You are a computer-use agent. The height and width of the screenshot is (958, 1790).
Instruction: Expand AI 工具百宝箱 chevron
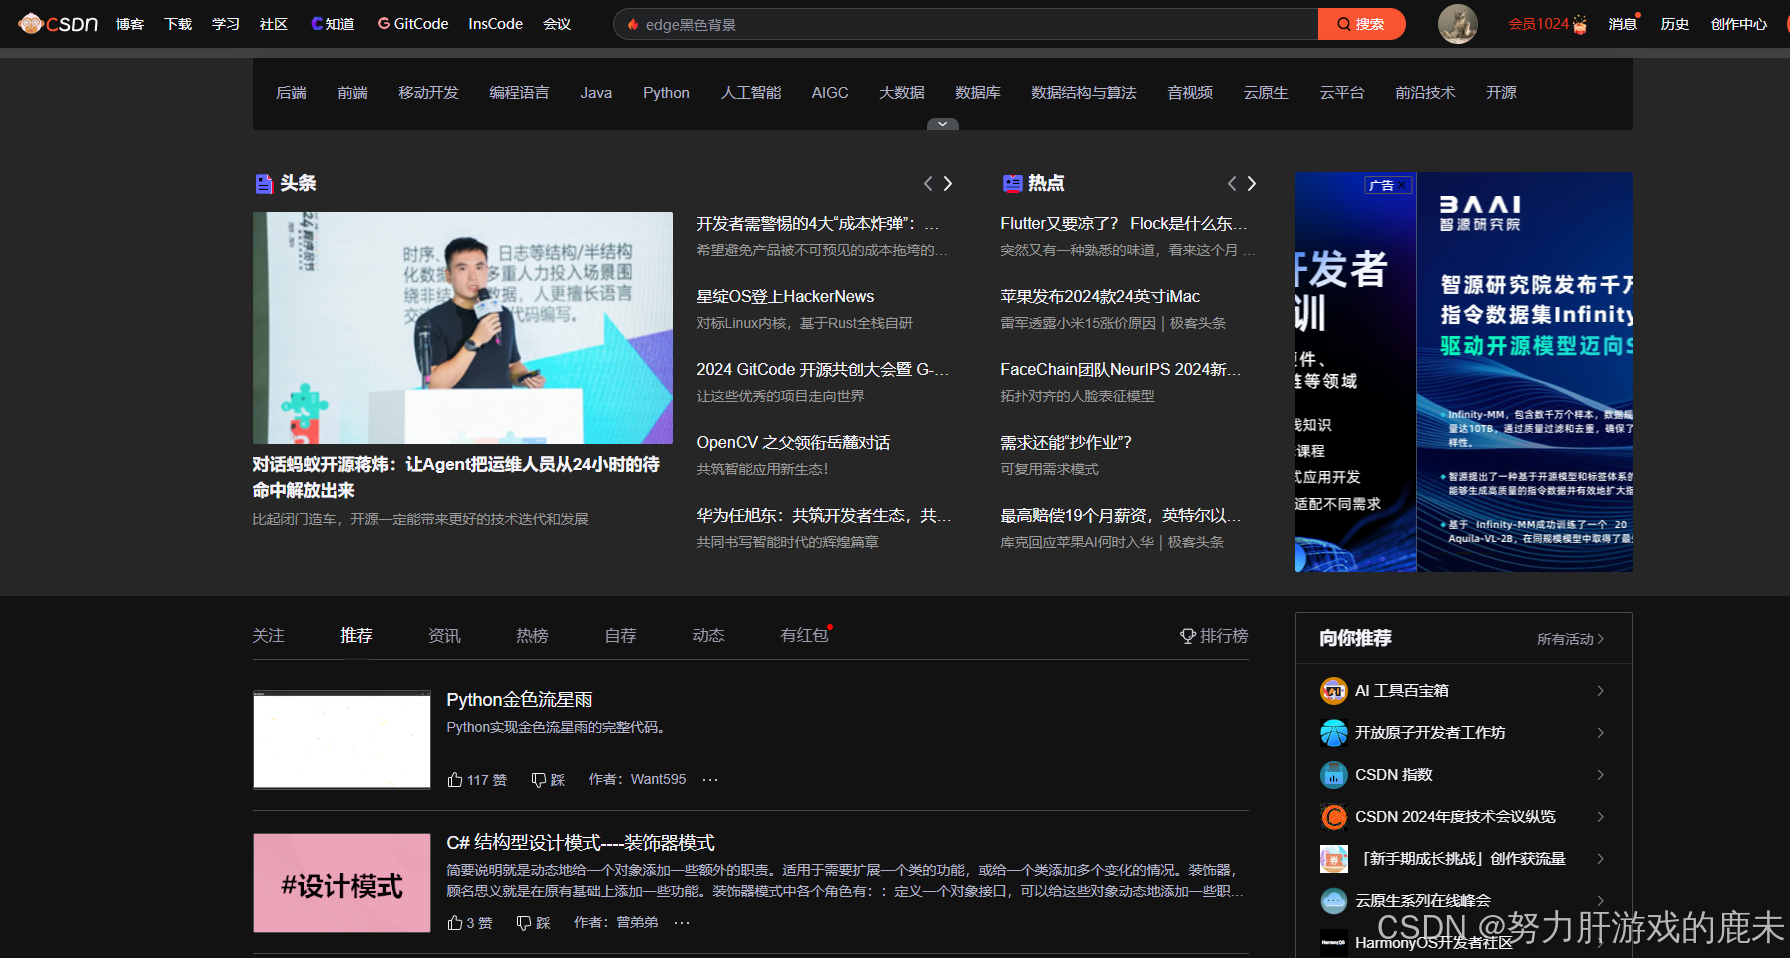point(1601,691)
